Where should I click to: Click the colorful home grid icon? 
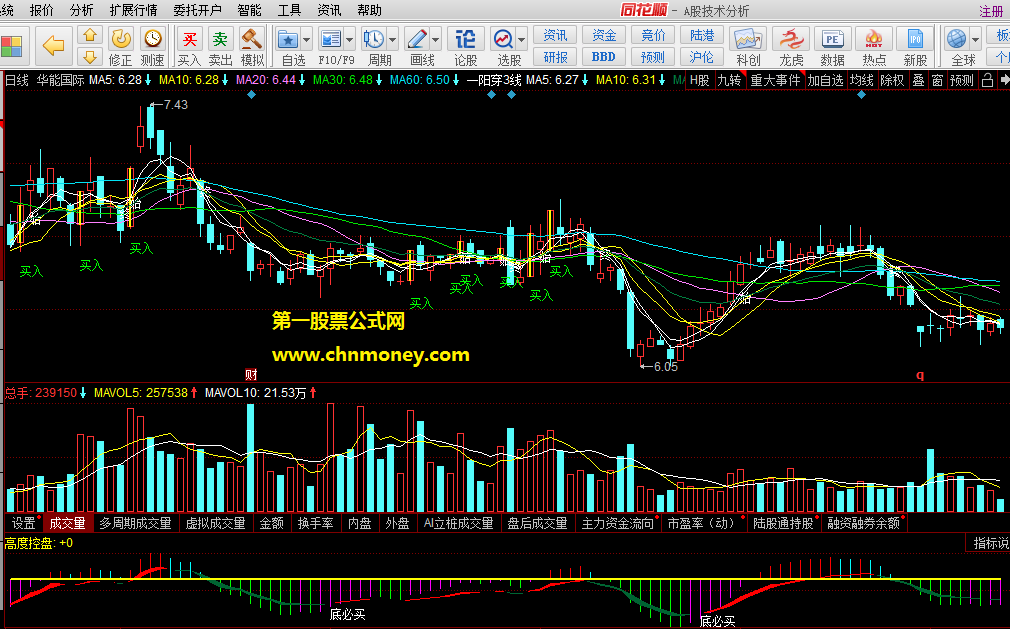click(11, 47)
